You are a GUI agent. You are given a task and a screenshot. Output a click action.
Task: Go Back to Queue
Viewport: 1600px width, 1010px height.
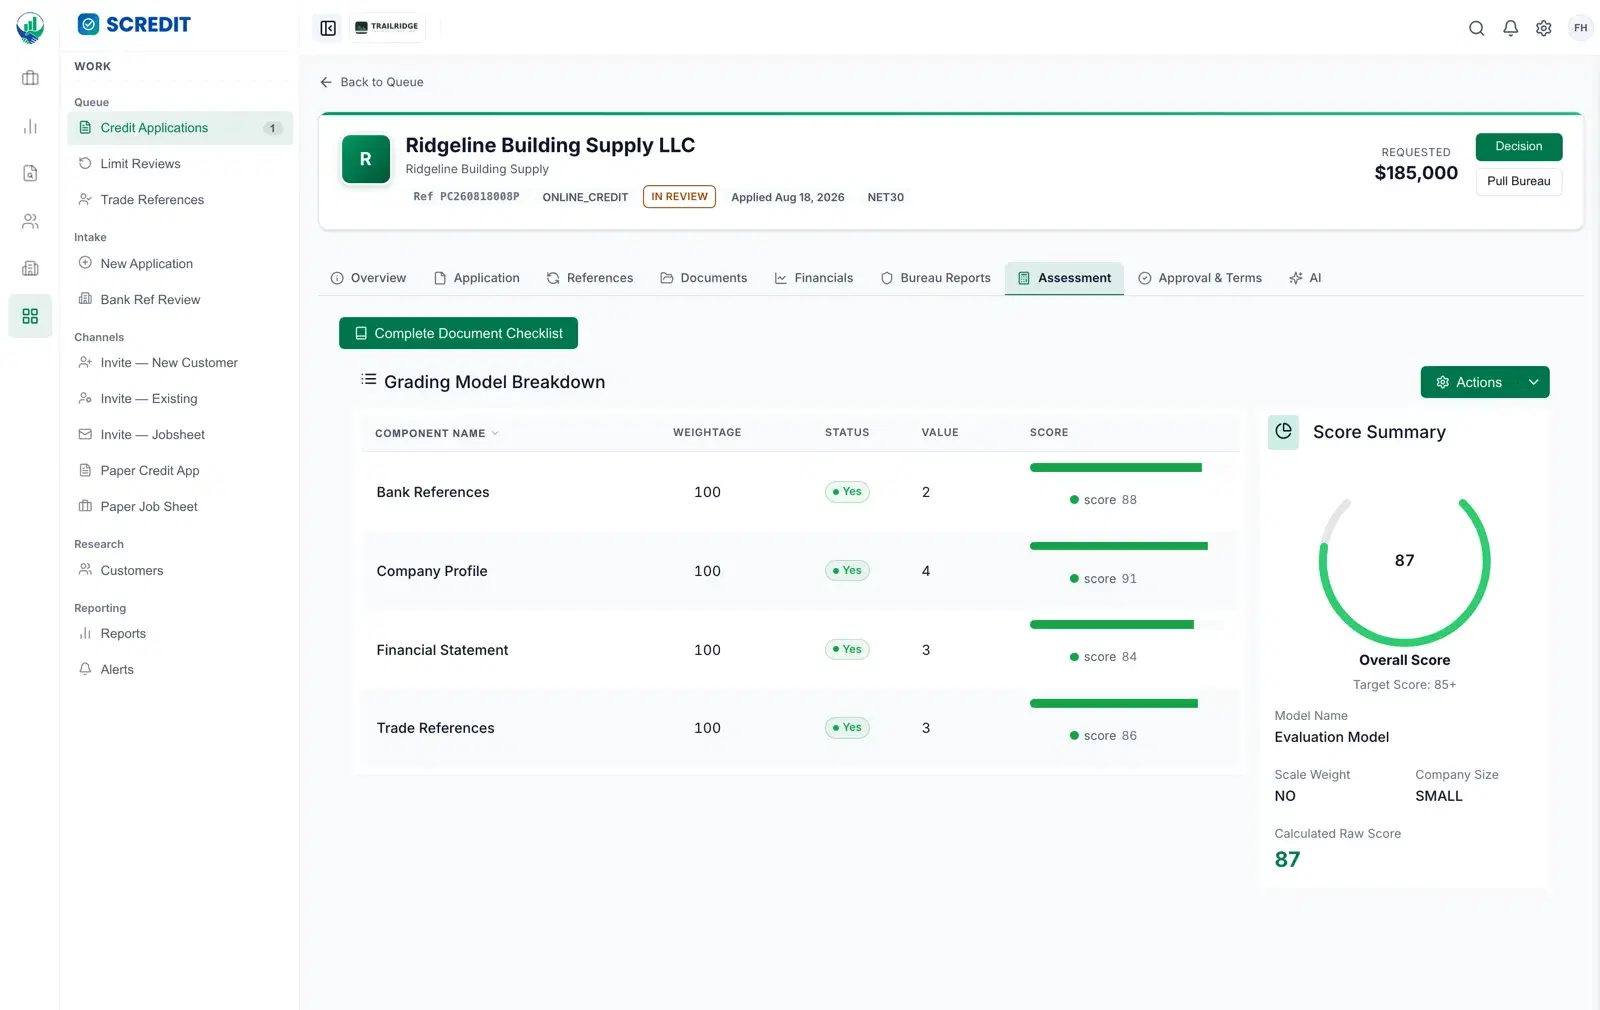click(x=372, y=82)
